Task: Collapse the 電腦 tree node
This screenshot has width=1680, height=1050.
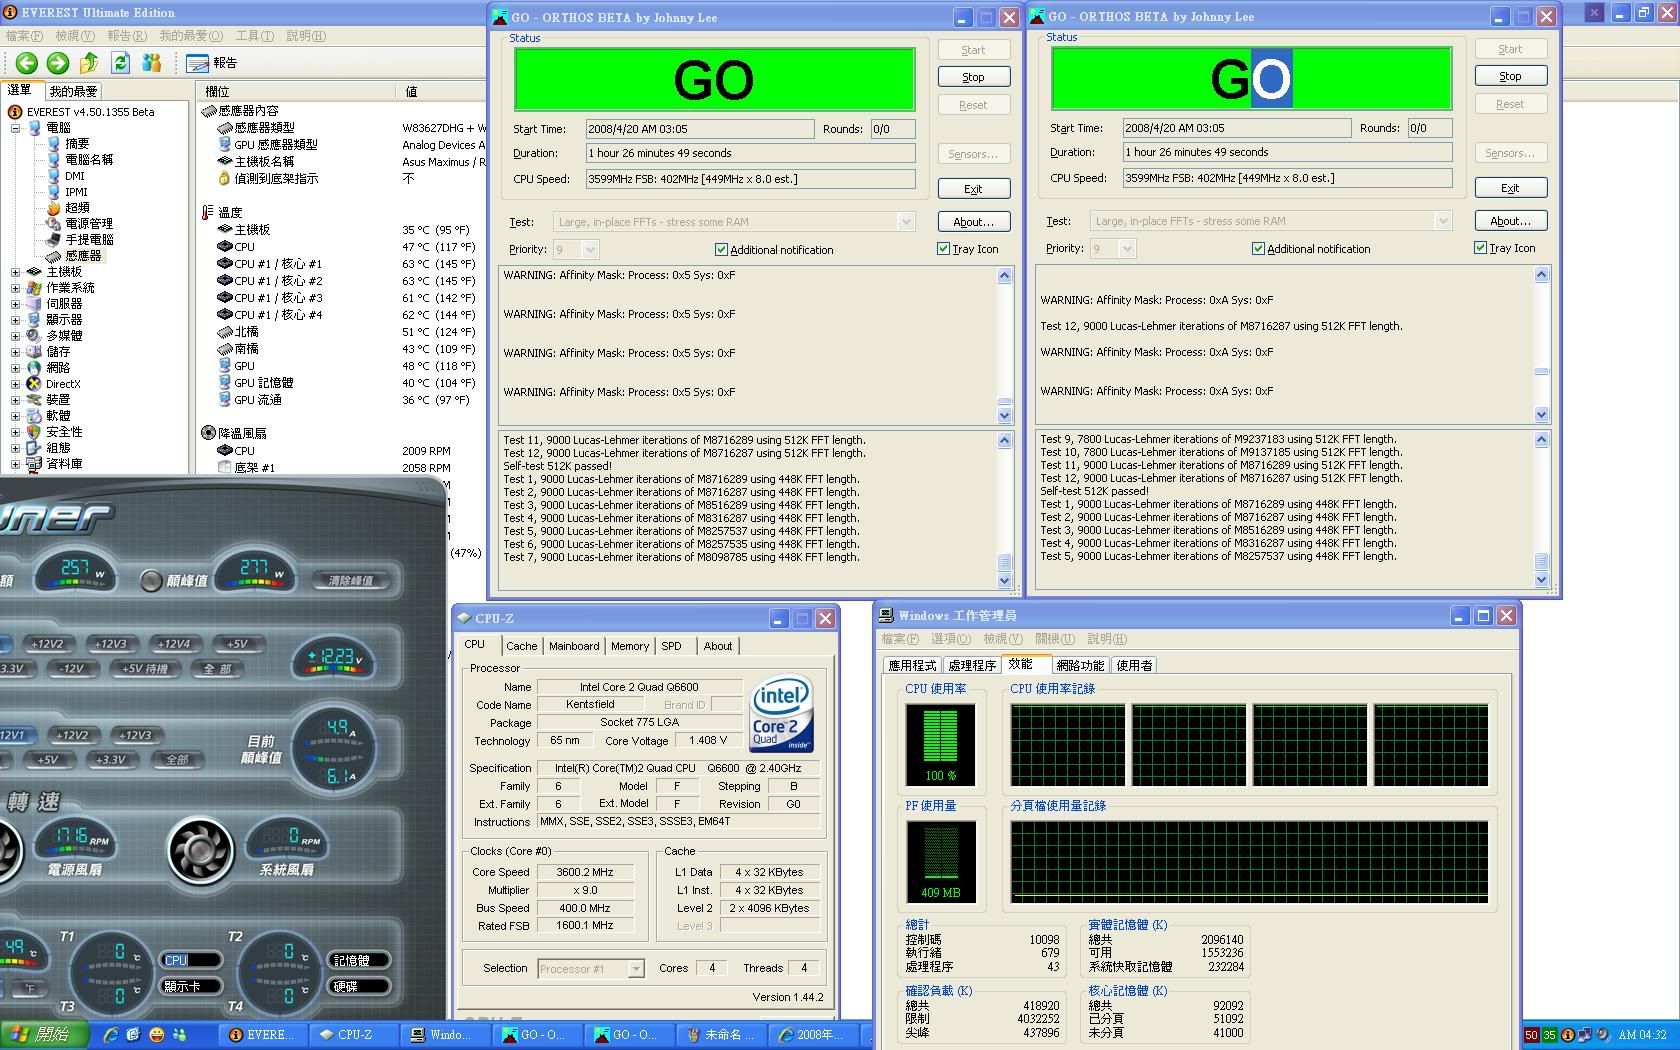Action: click(15, 128)
